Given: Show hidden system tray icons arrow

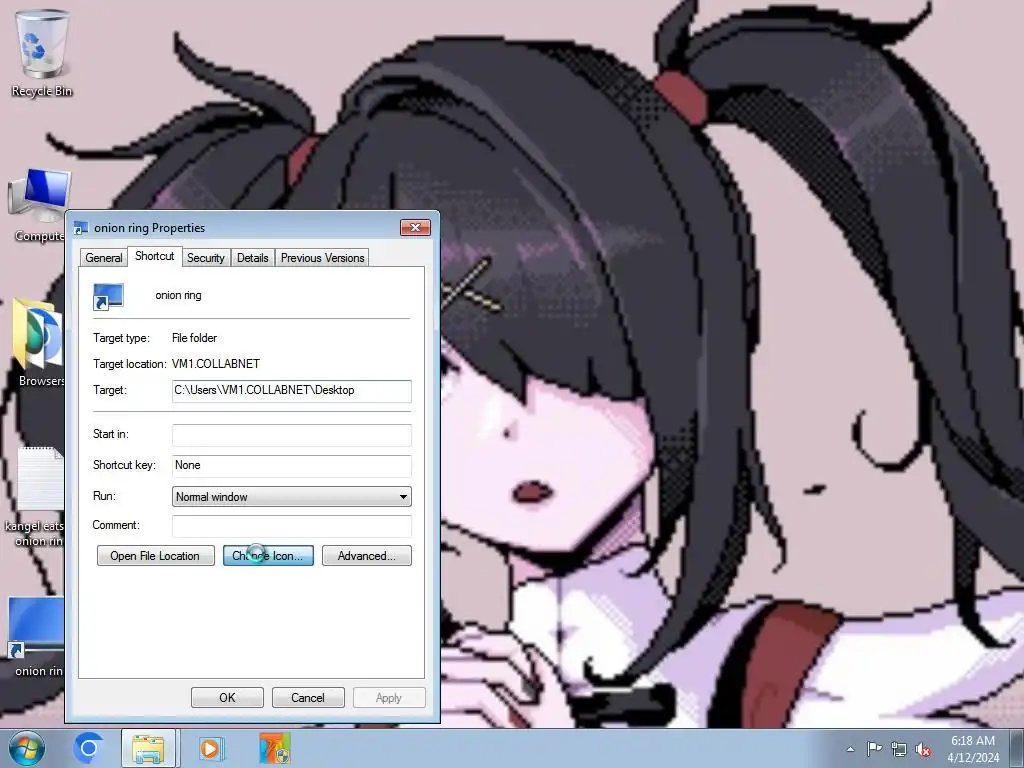Looking at the screenshot, I should (x=850, y=749).
